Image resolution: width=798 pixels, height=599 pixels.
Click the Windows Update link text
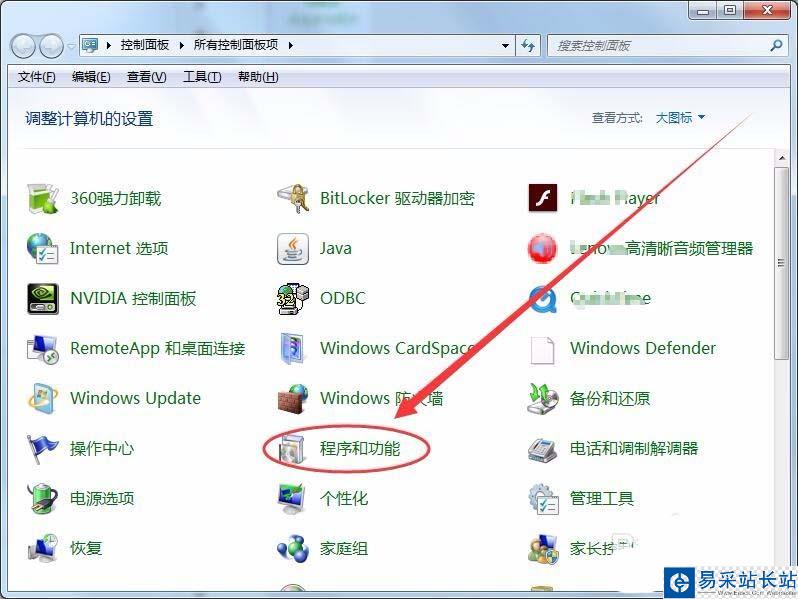click(135, 398)
